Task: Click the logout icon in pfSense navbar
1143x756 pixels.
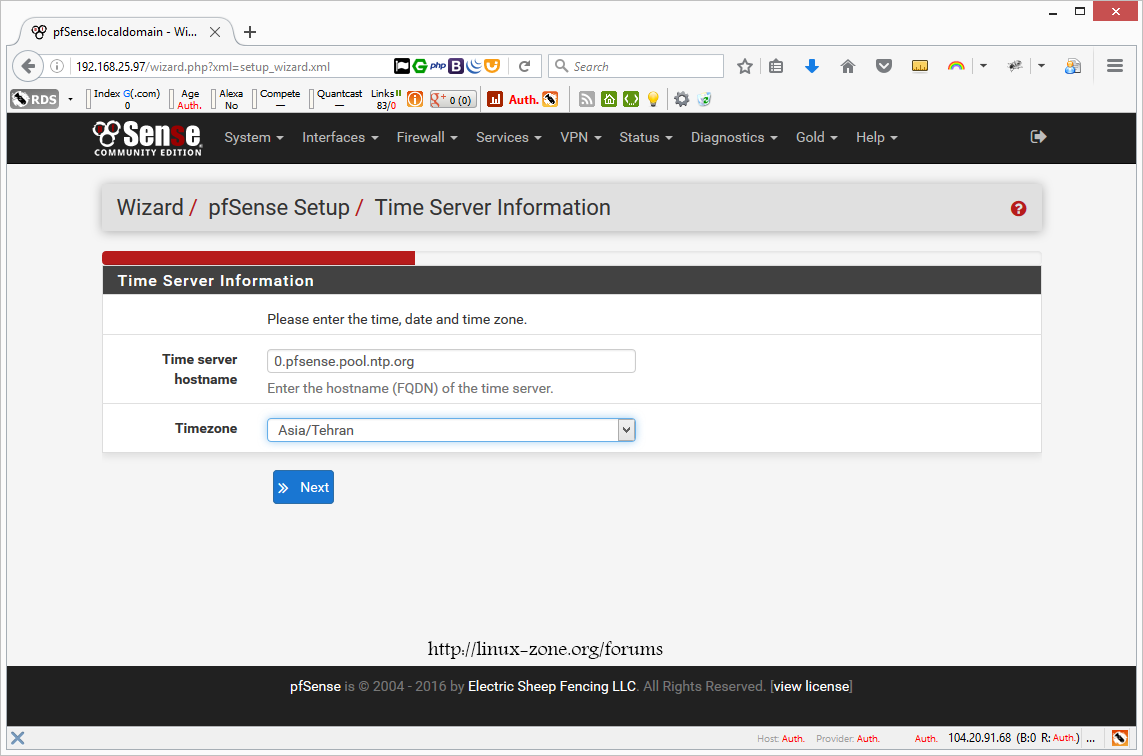Action: tap(1038, 137)
